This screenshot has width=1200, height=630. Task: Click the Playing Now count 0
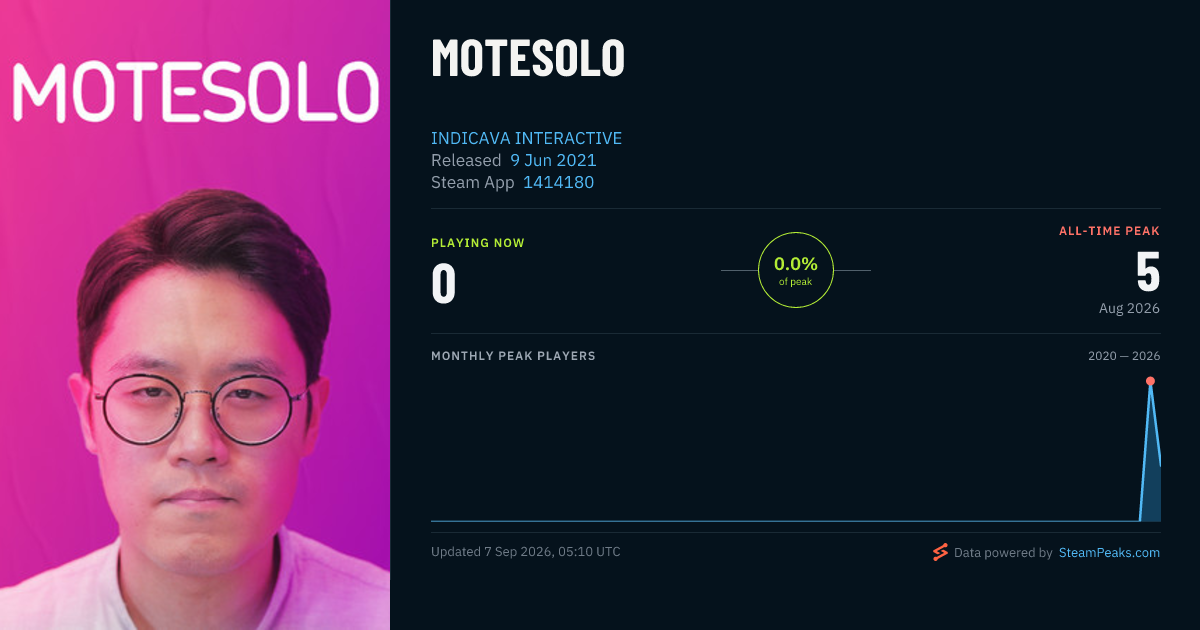pos(444,283)
